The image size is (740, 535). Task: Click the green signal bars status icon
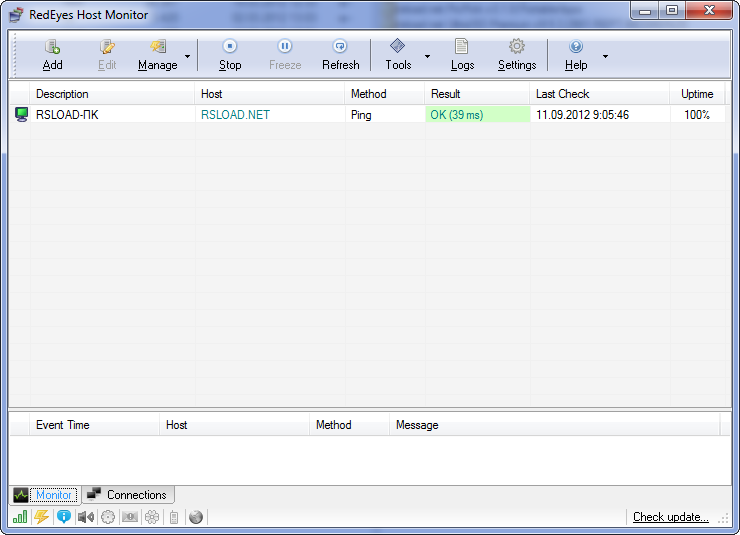click(x=20, y=517)
